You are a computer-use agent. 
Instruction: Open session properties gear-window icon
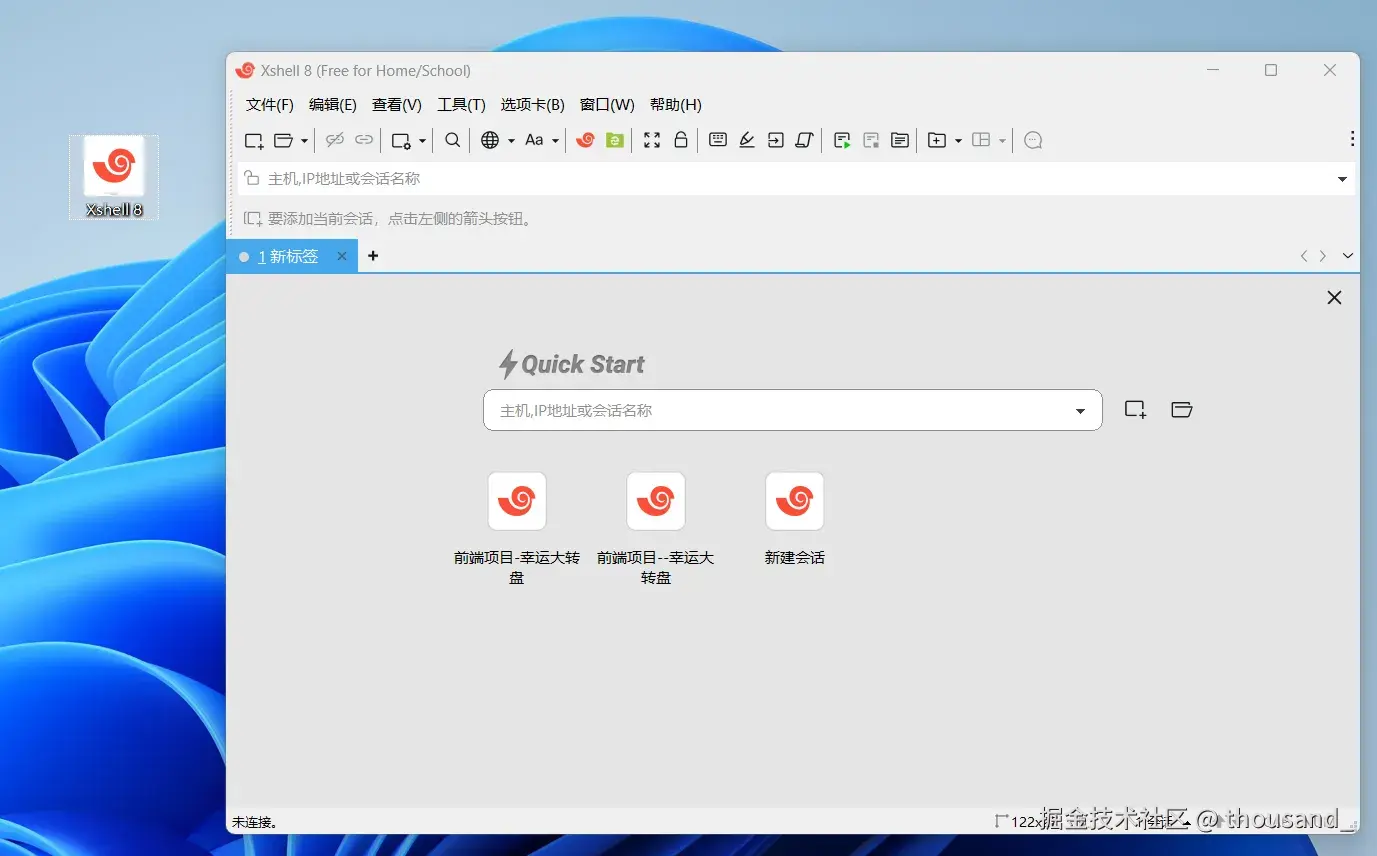point(401,141)
